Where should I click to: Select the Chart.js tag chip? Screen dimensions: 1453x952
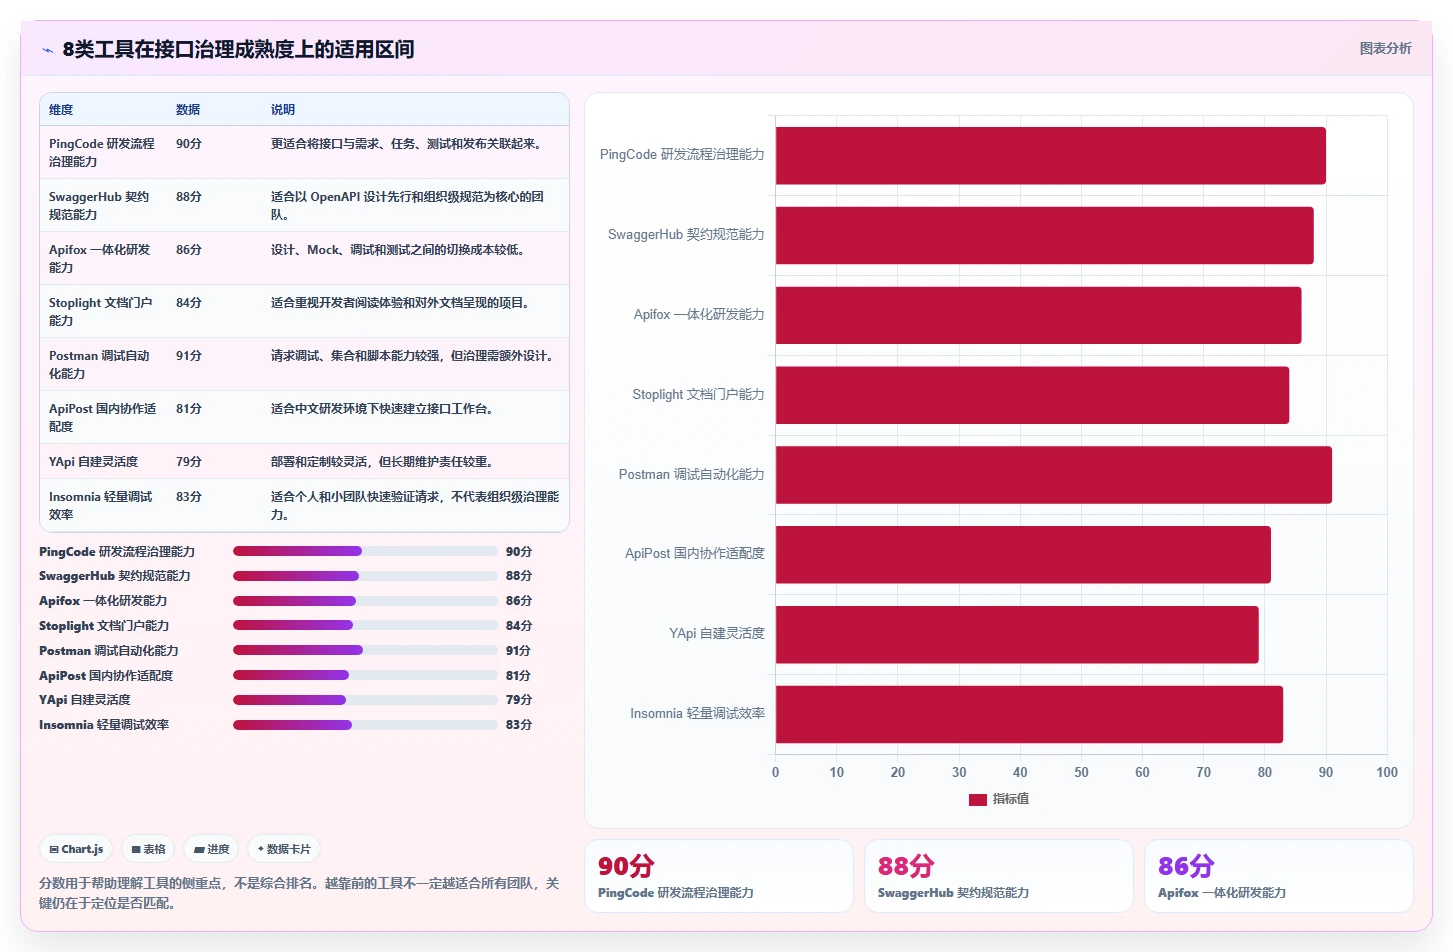[x=76, y=849]
